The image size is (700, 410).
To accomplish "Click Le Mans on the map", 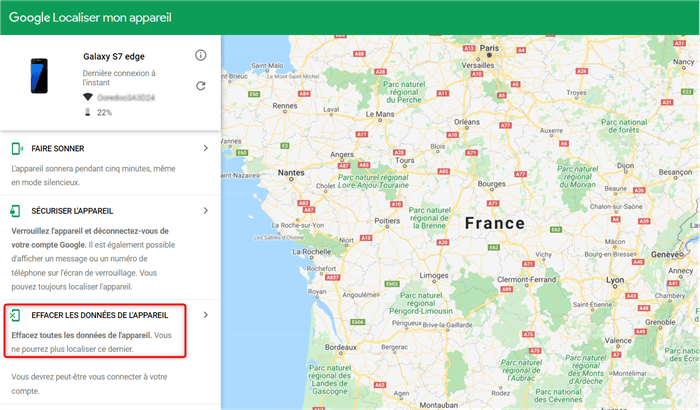I will (x=380, y=114).
